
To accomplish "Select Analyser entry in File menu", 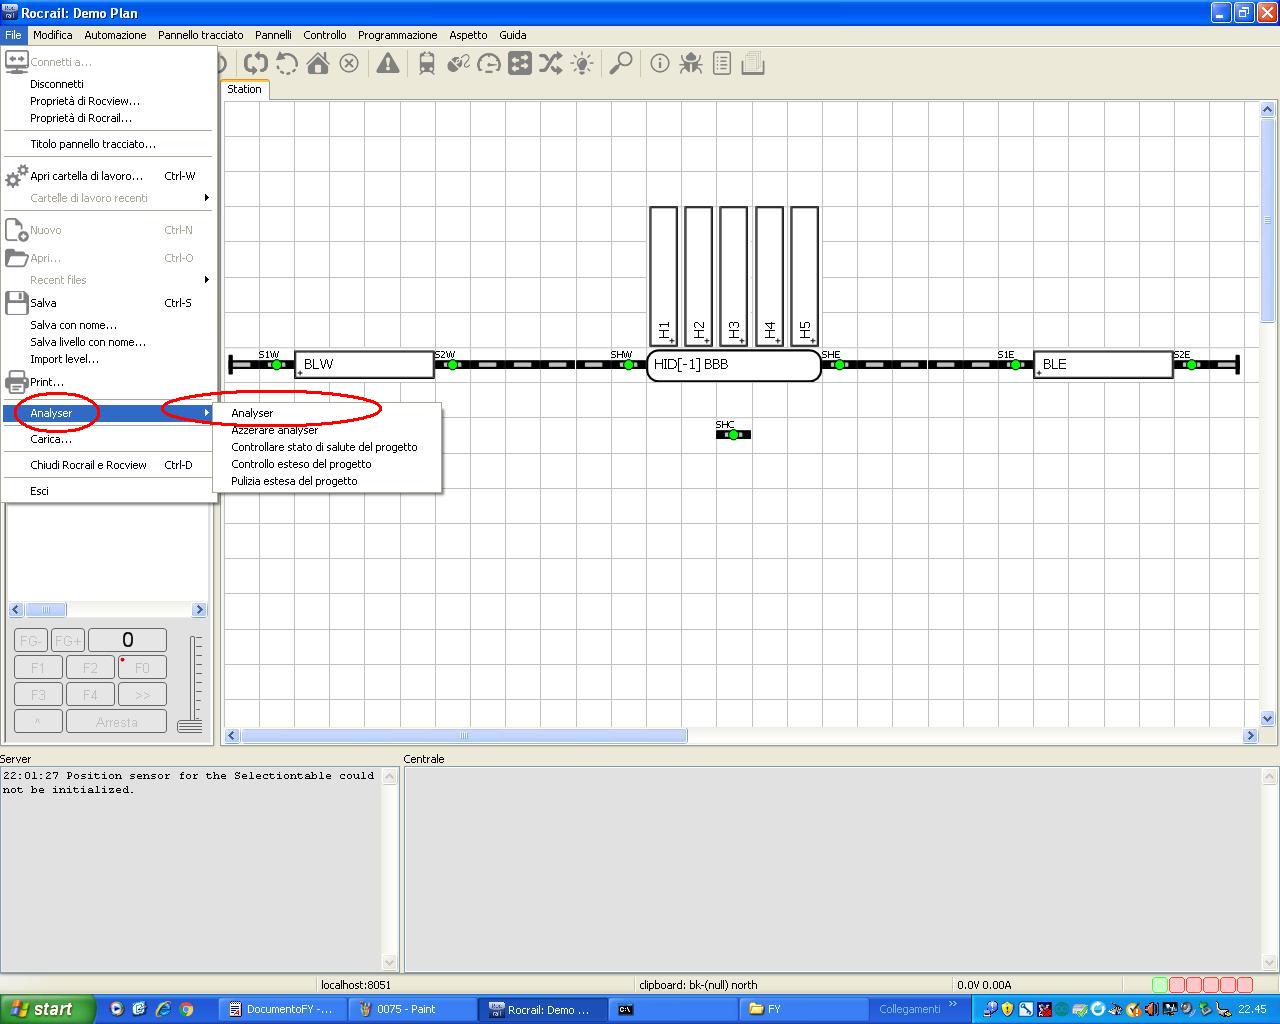I will pyautogui.click(x=108, y=413).
